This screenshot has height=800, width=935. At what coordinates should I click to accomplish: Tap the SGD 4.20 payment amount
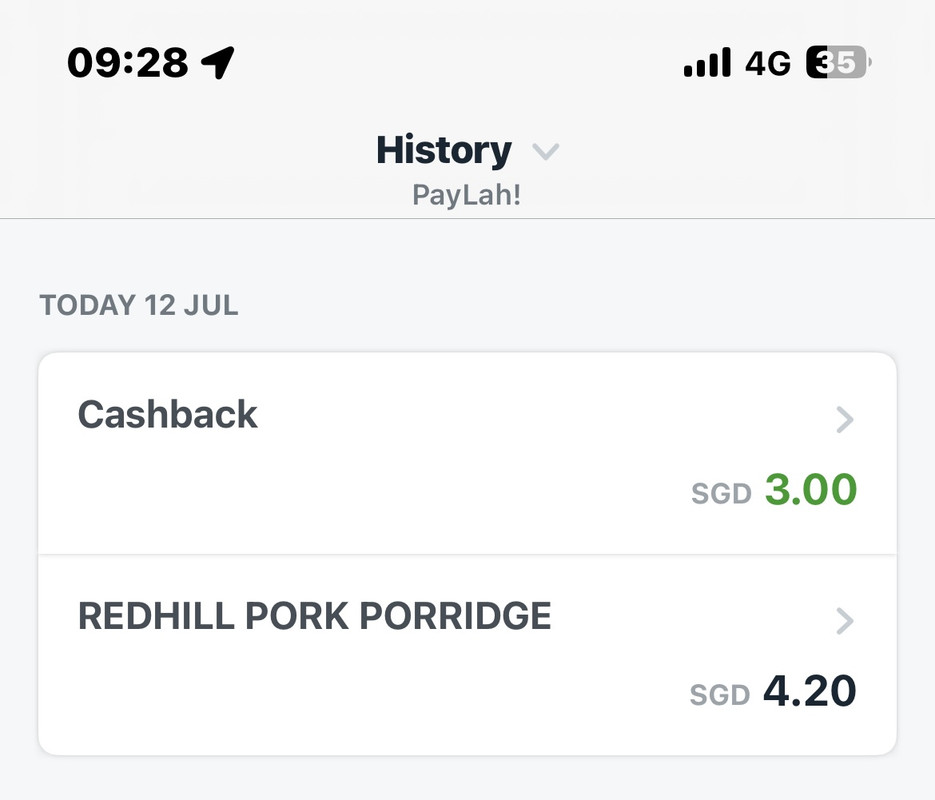pyautogui.click(x=810, y=691)
